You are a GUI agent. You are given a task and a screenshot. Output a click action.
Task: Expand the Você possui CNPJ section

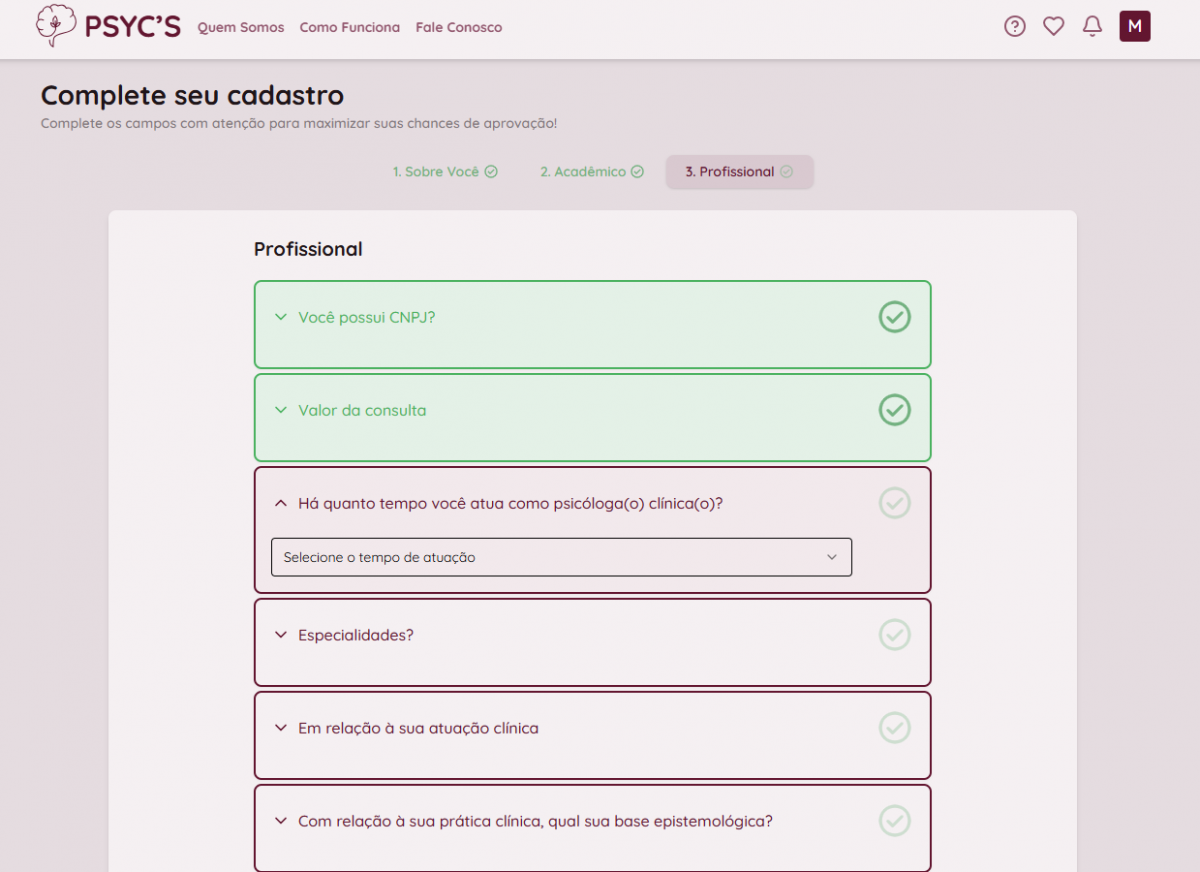[x=281, y=317]
